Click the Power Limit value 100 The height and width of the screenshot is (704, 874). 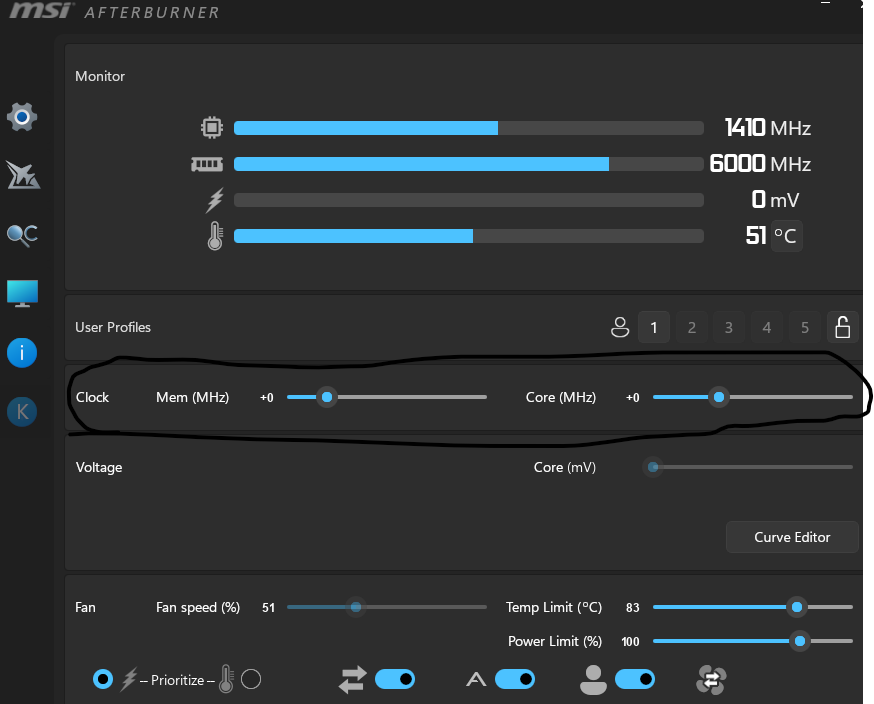point(630,642)
